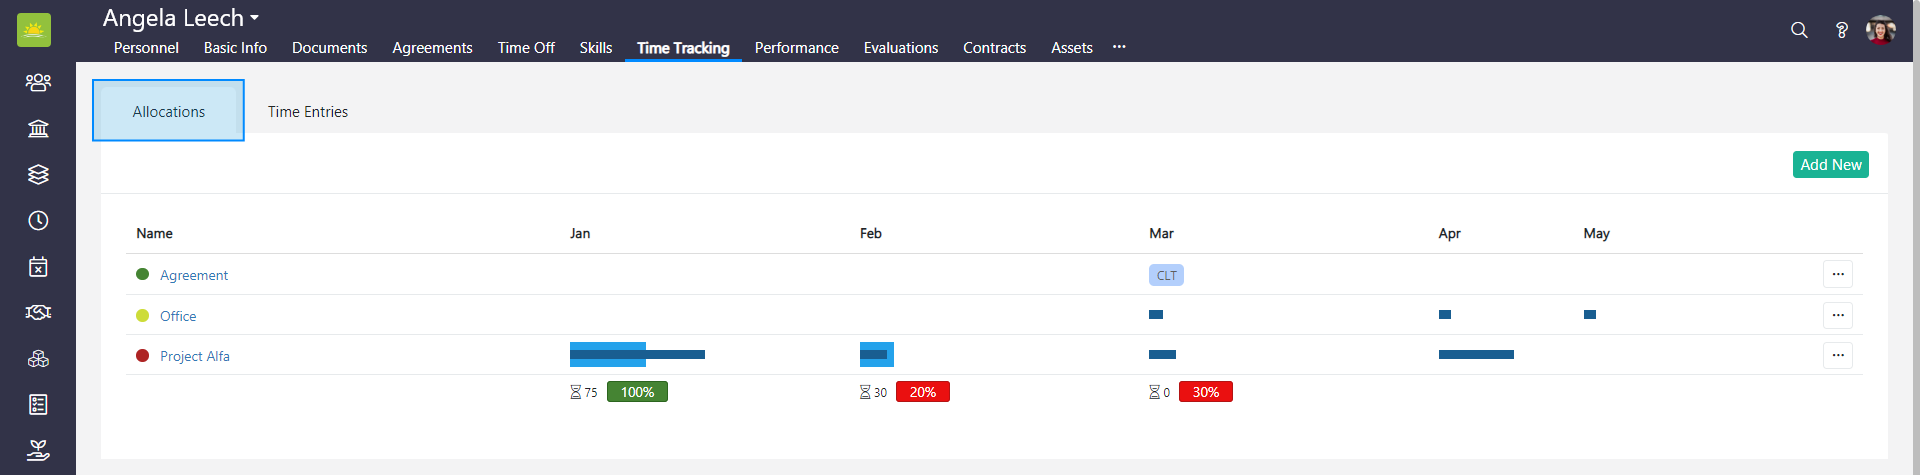Select the stacked layers icon in sidebar
The width and height of the screenshot is (1920, 475).
coord(38,174)
